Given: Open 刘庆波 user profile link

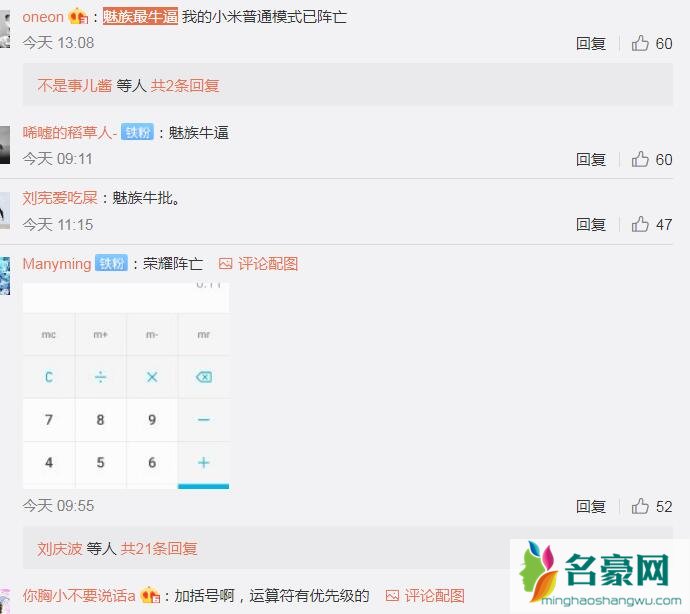Looking at the screenshot, I should click(x=60, y=548).
